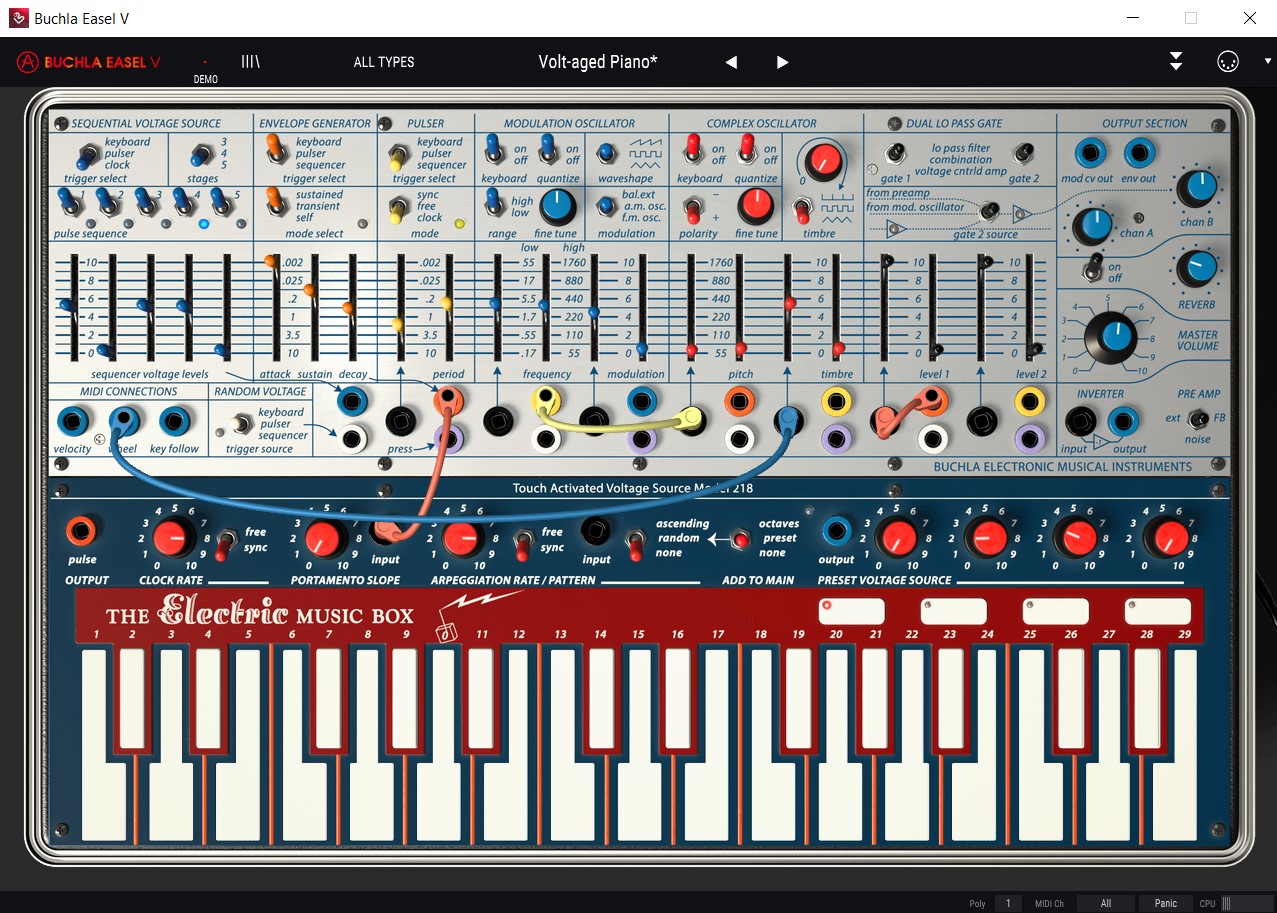Open MIDI settings via the connector icon
The image size is (1277, 913).
(1228, 62)
